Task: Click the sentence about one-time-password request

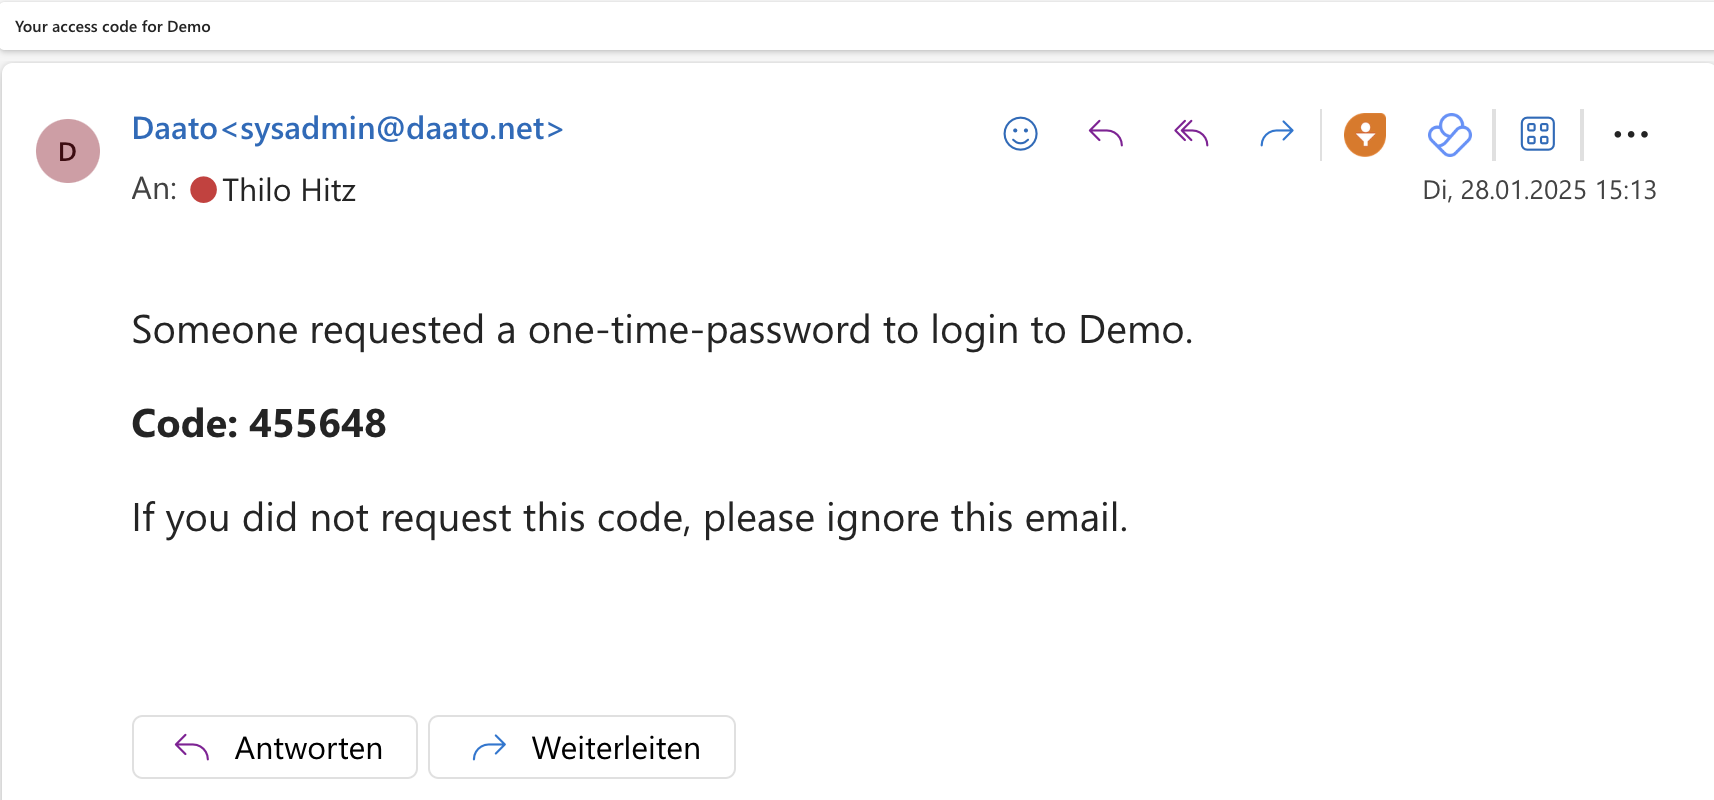Action: pyautogui.click(x=662, y=330)
